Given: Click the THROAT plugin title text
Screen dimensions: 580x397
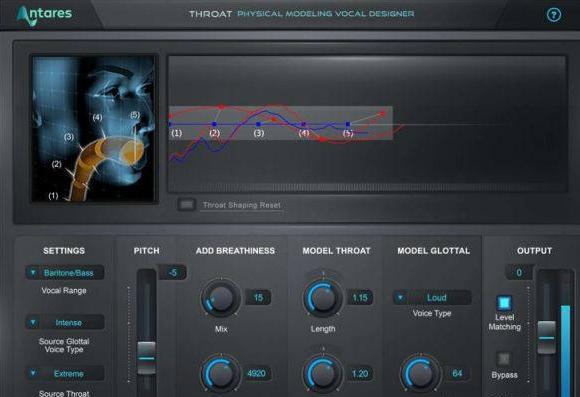Looking at the screenshot, I should click(x=210, y=14).
